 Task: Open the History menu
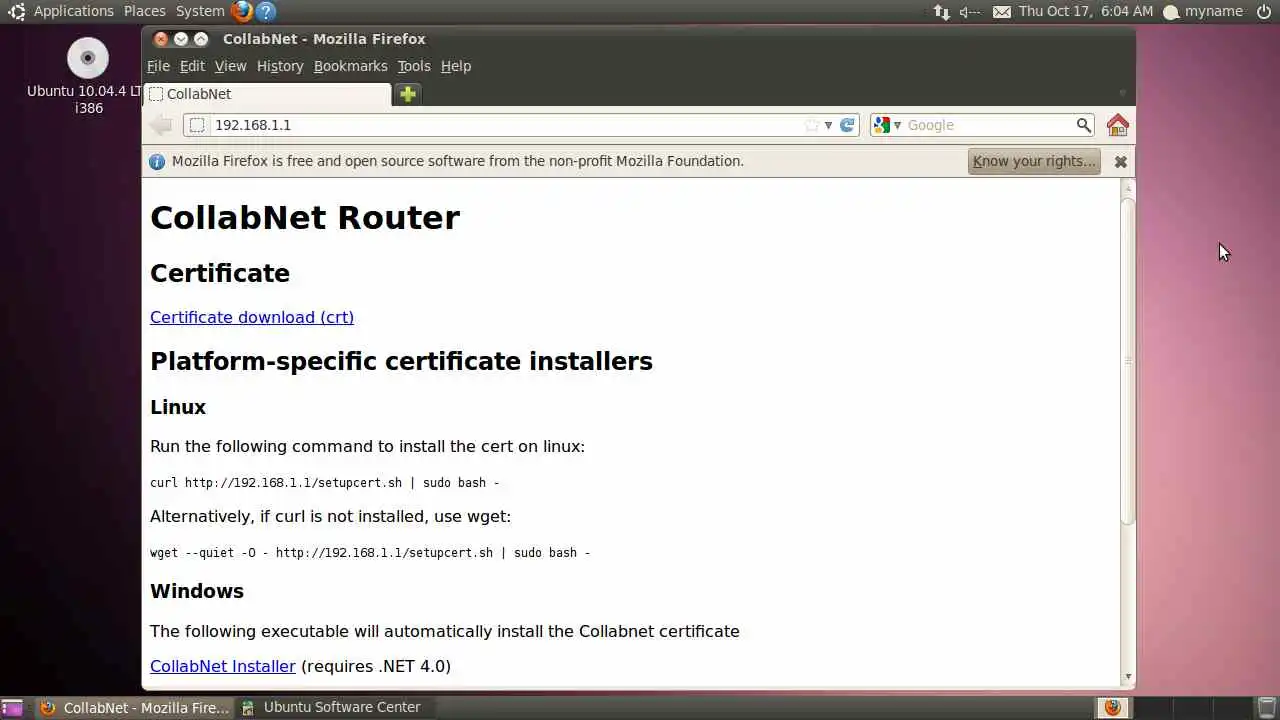click(x=280, y=66)
